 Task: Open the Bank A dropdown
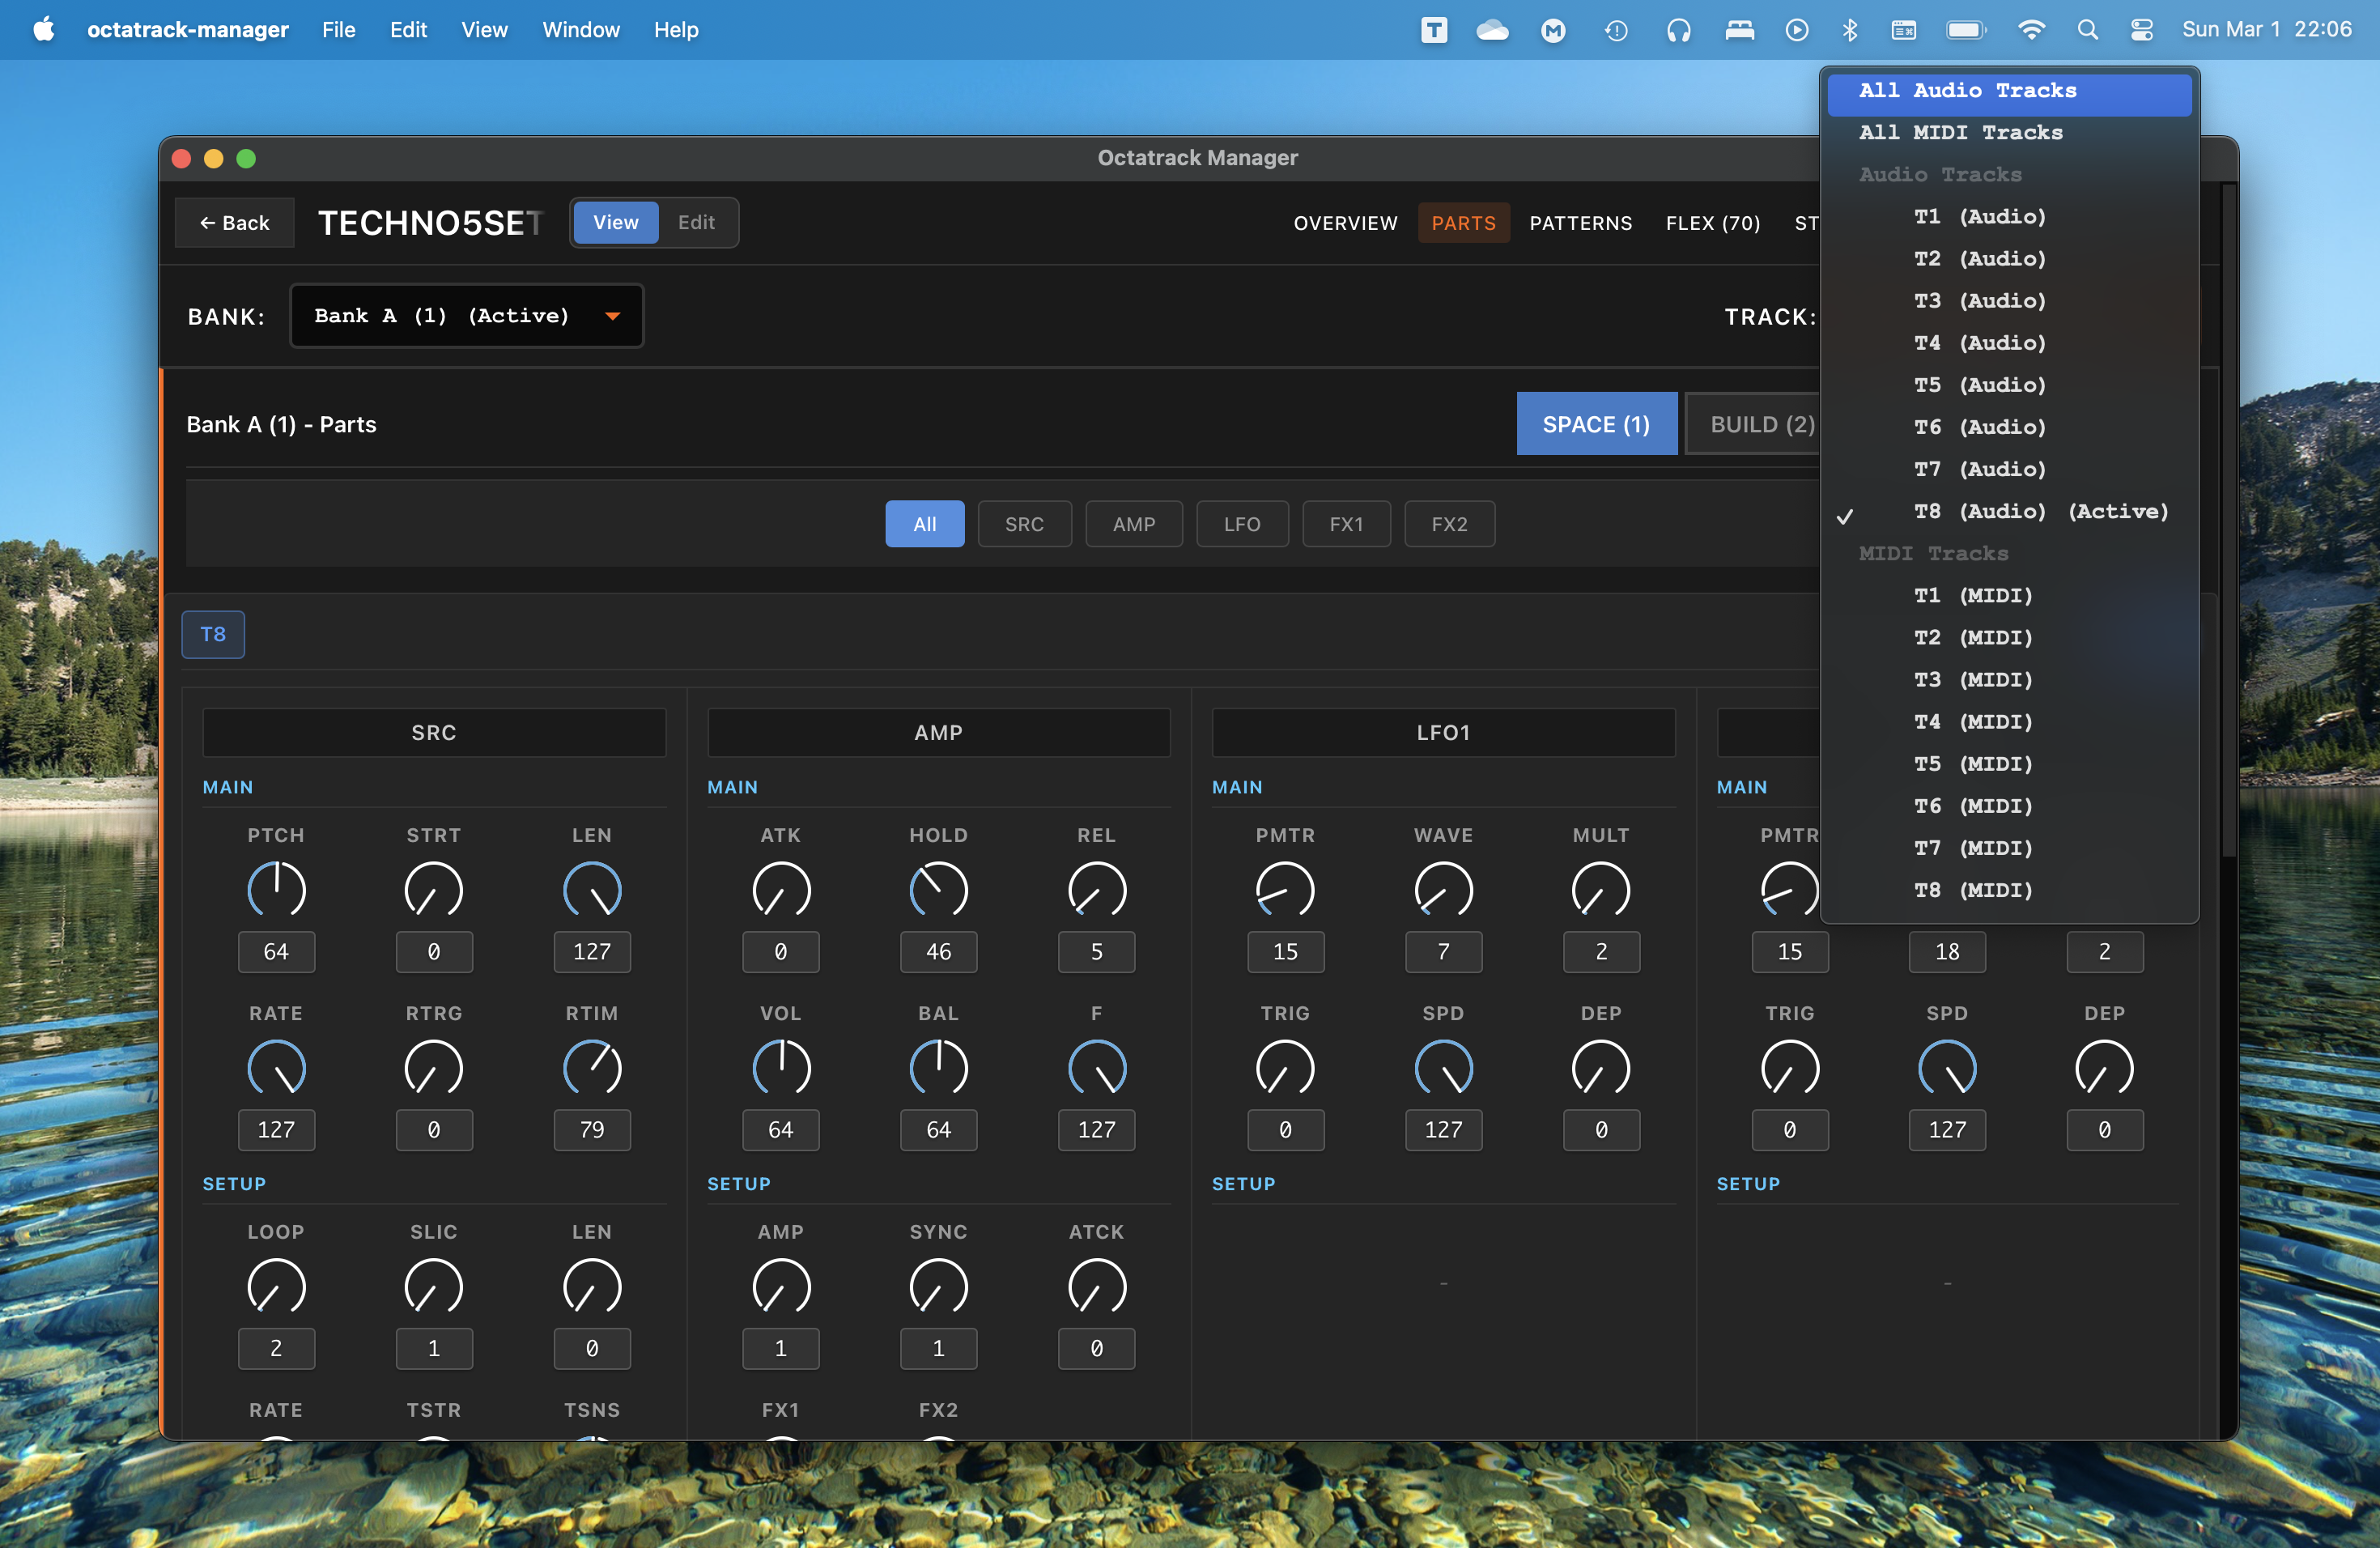click(466, 315)
